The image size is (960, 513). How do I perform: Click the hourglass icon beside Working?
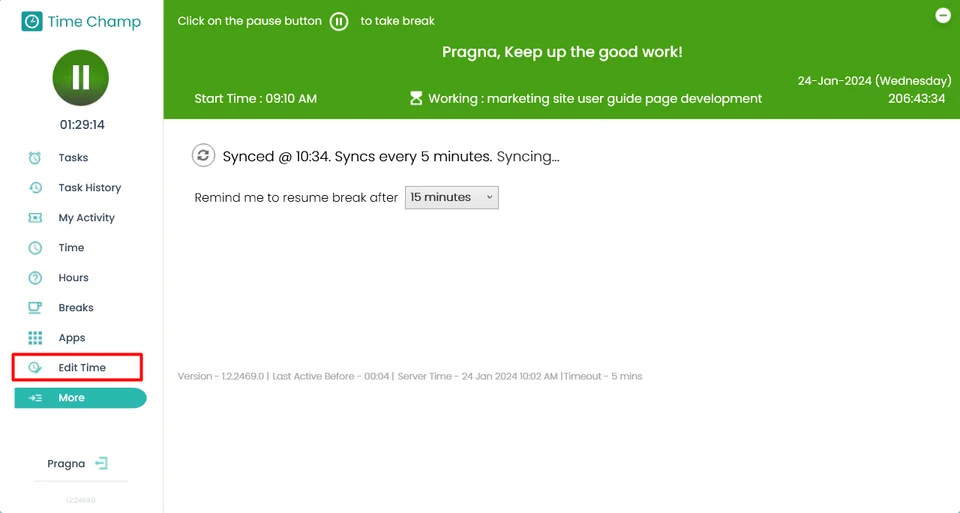[416, 99]
